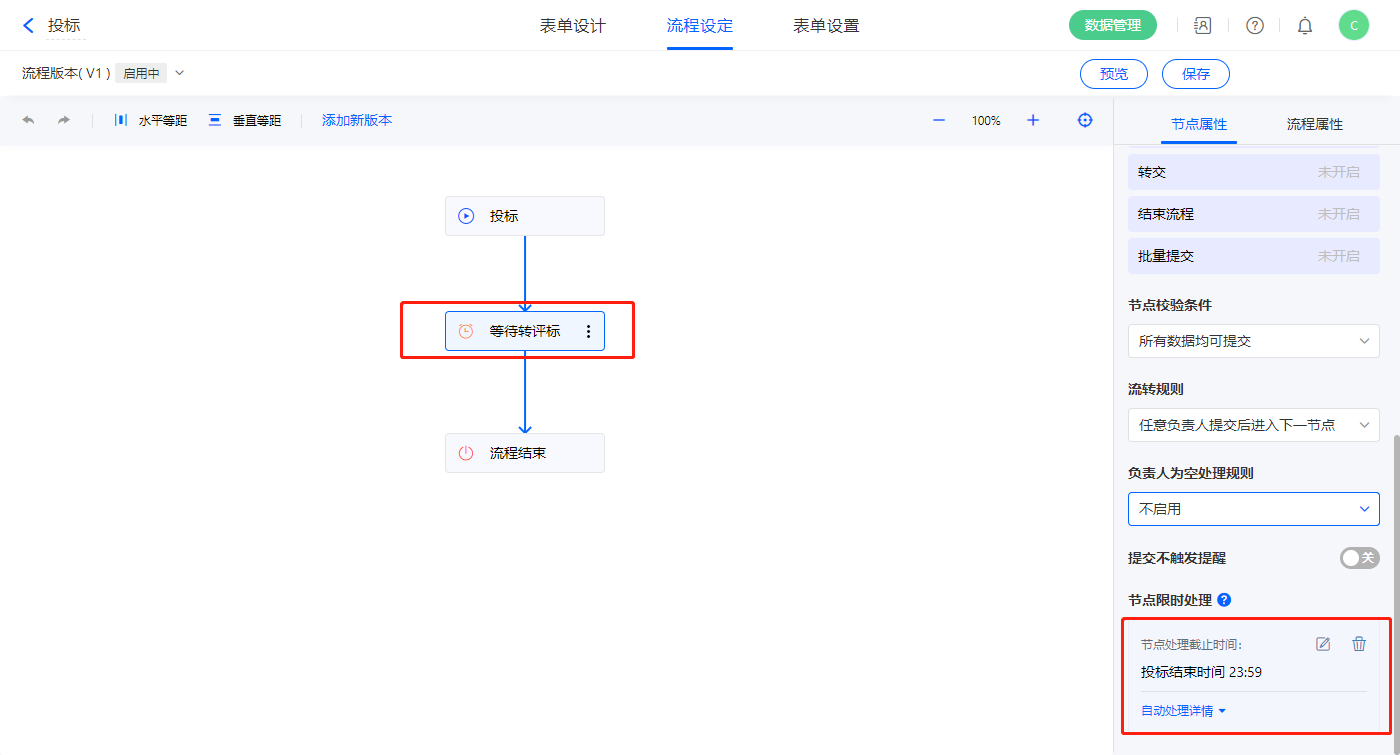Expand the 自动处理详情 section
The width and height of the screenshot is (1400, 755).
1183,711
